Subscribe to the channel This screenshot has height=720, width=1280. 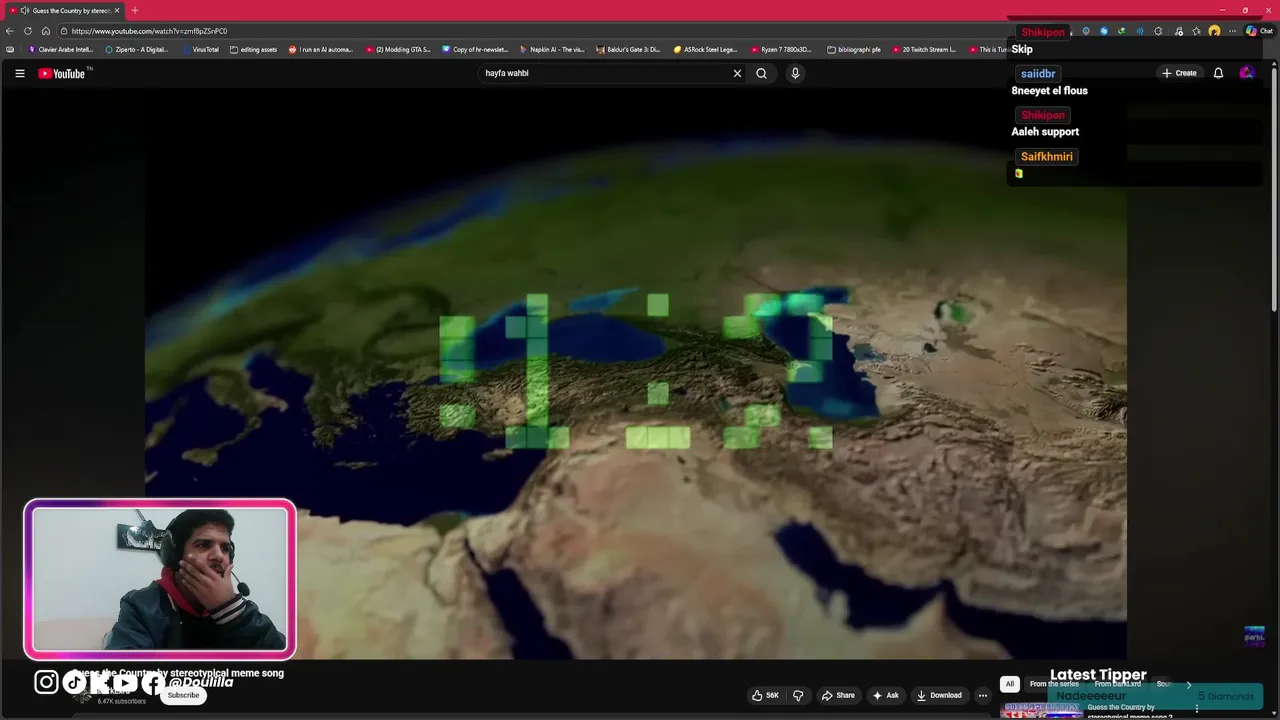183,695
